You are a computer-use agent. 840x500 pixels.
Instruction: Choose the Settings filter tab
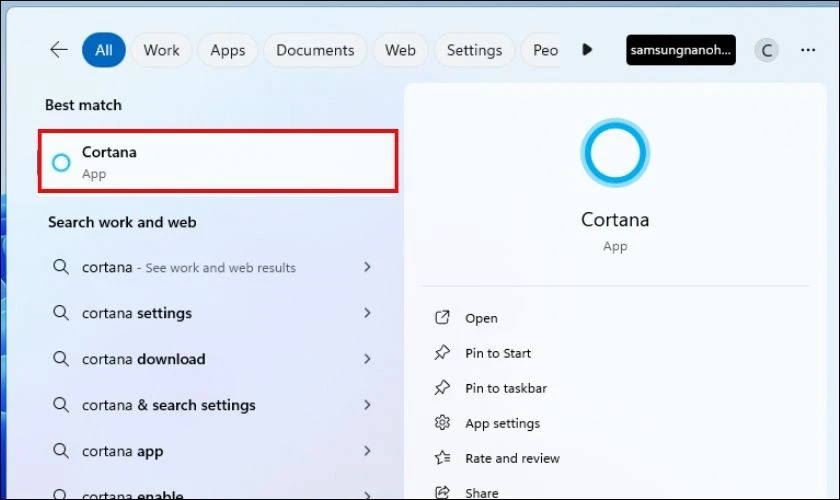coord(475,50)
